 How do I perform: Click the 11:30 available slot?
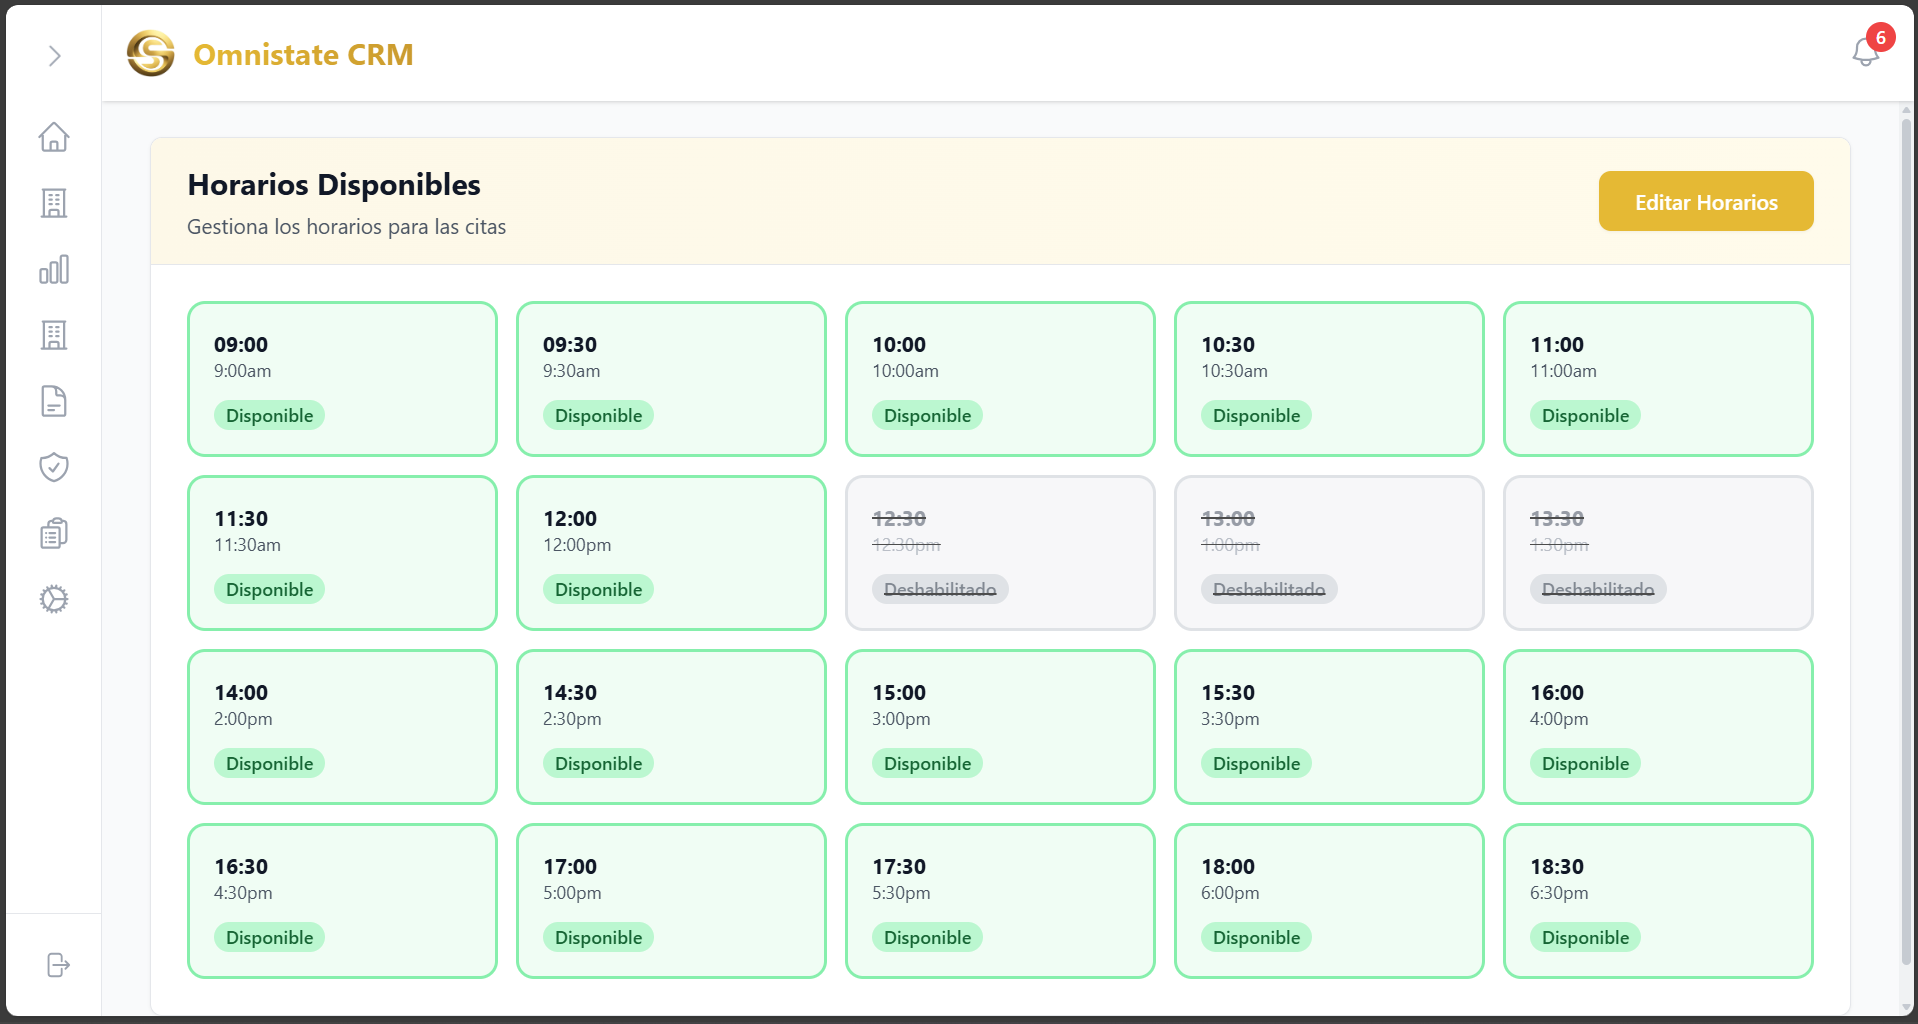click(341, 553)
